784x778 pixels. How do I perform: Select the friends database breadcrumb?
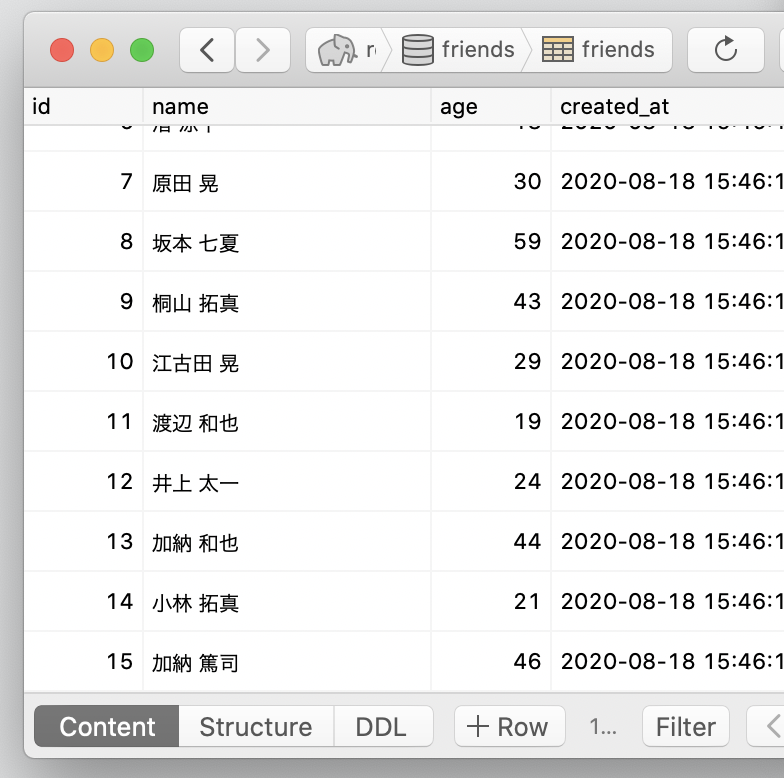pyautogui.click(x=458, y=50)
